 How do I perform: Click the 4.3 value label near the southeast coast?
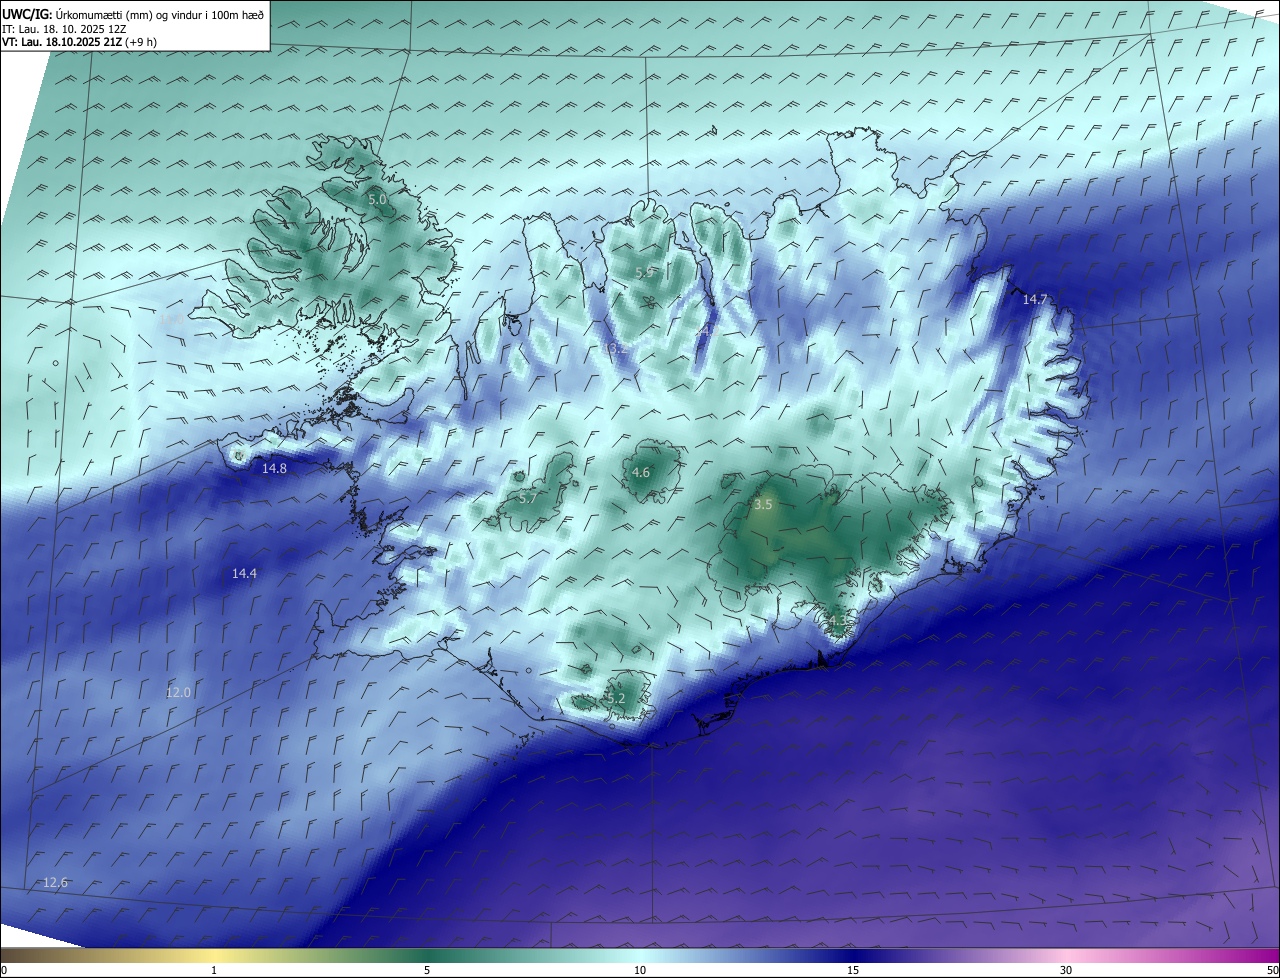pyautogui.click(x=836, y=621)
